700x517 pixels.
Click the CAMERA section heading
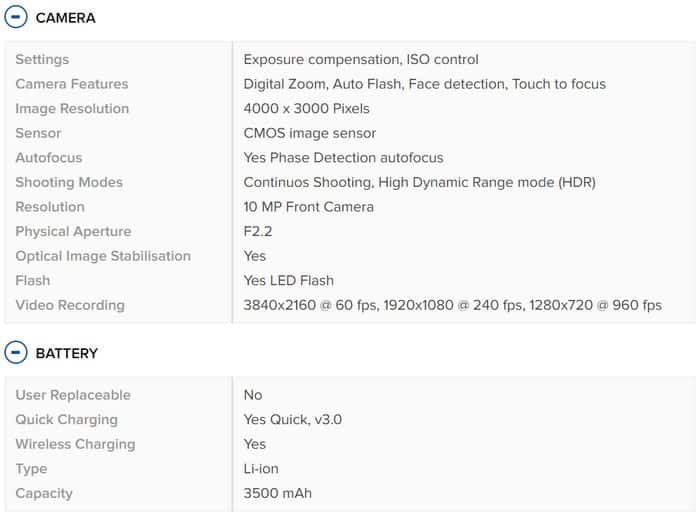click(65, 18)
